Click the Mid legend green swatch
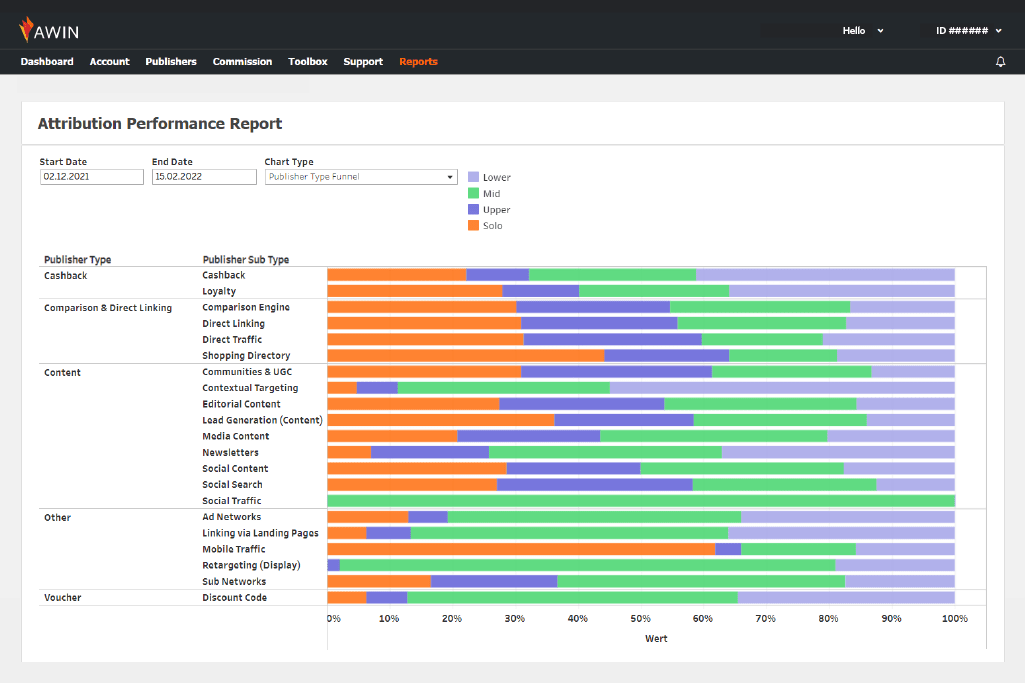The image size is (1025, 683). coord(474,193)
